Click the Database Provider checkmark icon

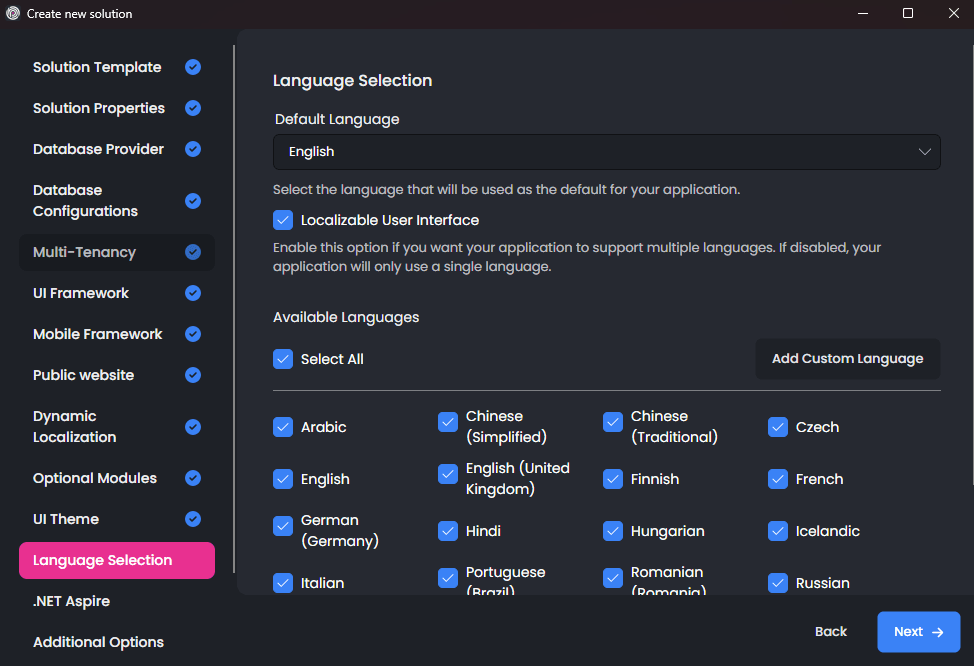(192, 149)
